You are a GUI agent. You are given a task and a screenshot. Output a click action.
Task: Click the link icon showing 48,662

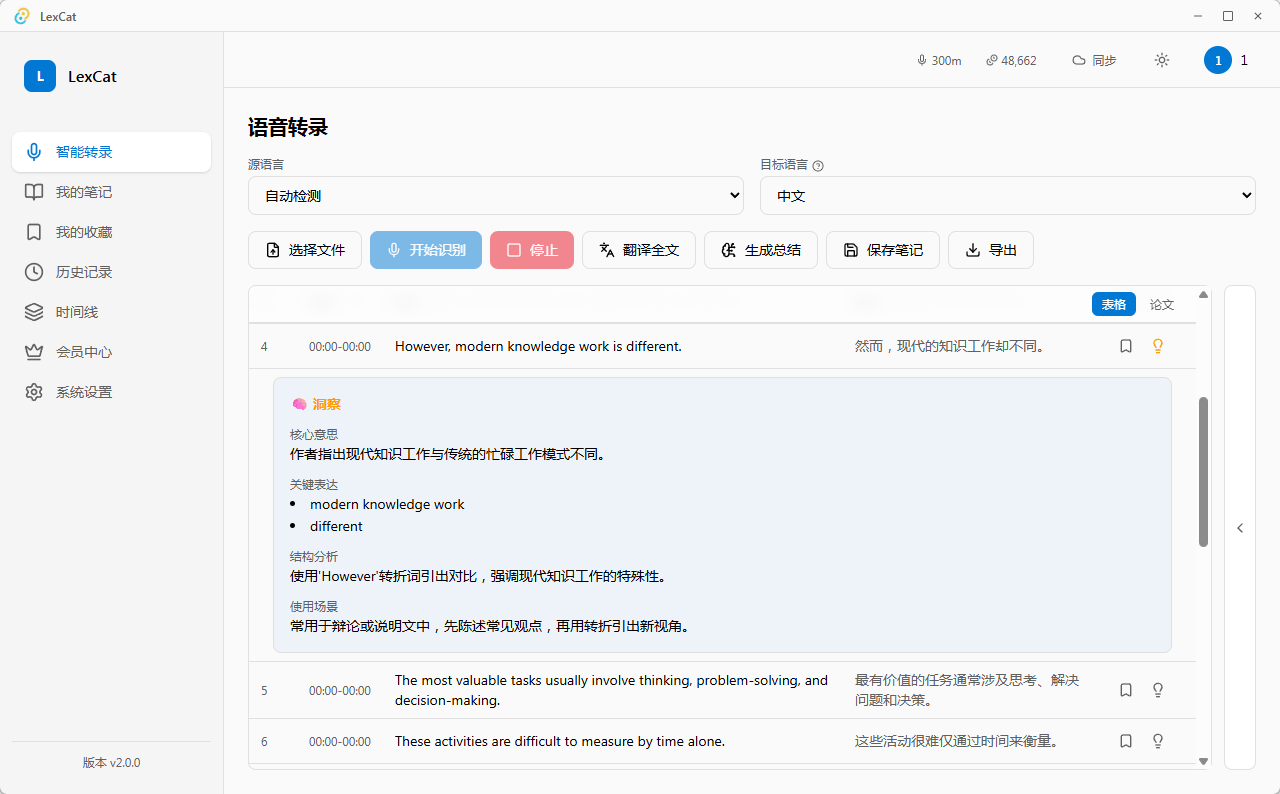pyautogui.click(x=1011, y=60)
